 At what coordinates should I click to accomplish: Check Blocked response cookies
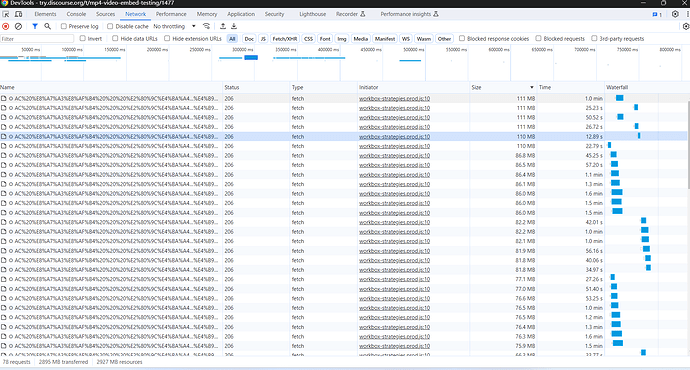pos(462,38)
